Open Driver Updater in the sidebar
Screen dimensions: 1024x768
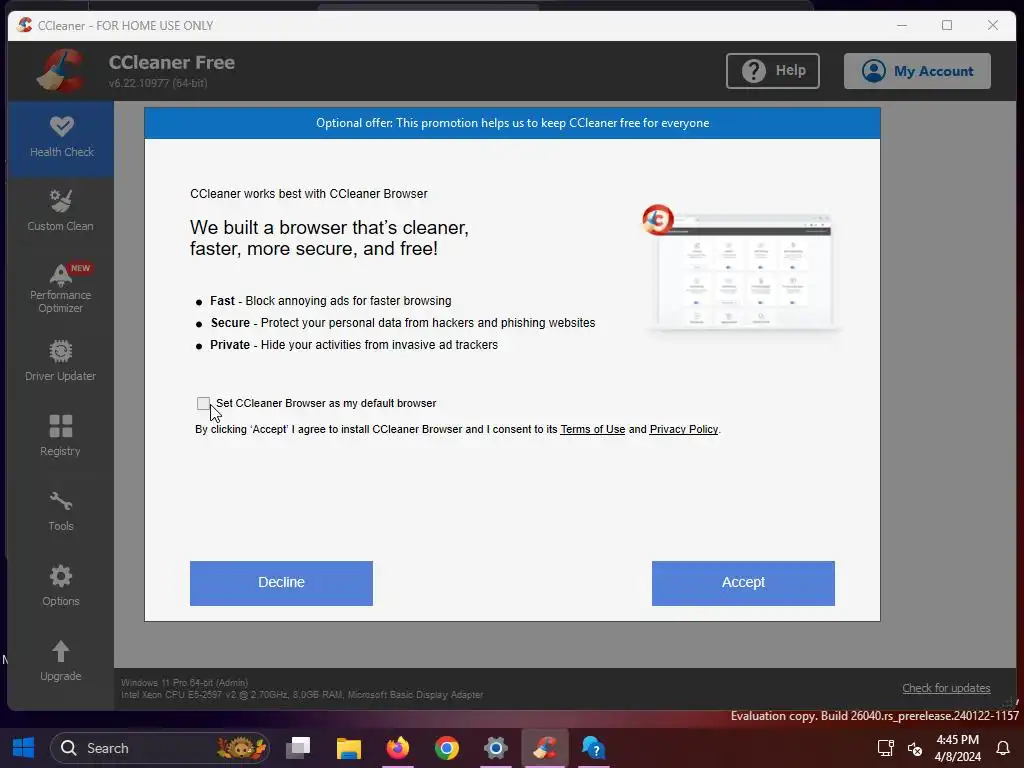[x=61, y=360]
